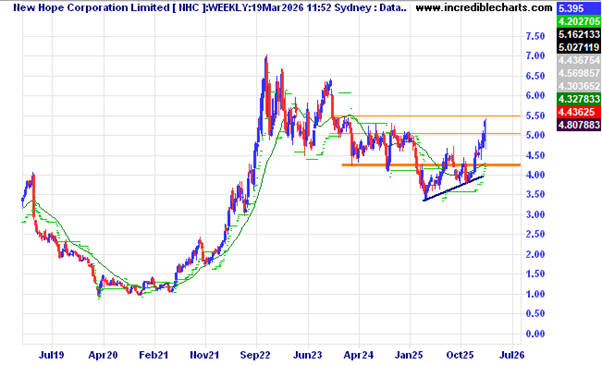Click the red 4.43625 value box

(579, 112)
